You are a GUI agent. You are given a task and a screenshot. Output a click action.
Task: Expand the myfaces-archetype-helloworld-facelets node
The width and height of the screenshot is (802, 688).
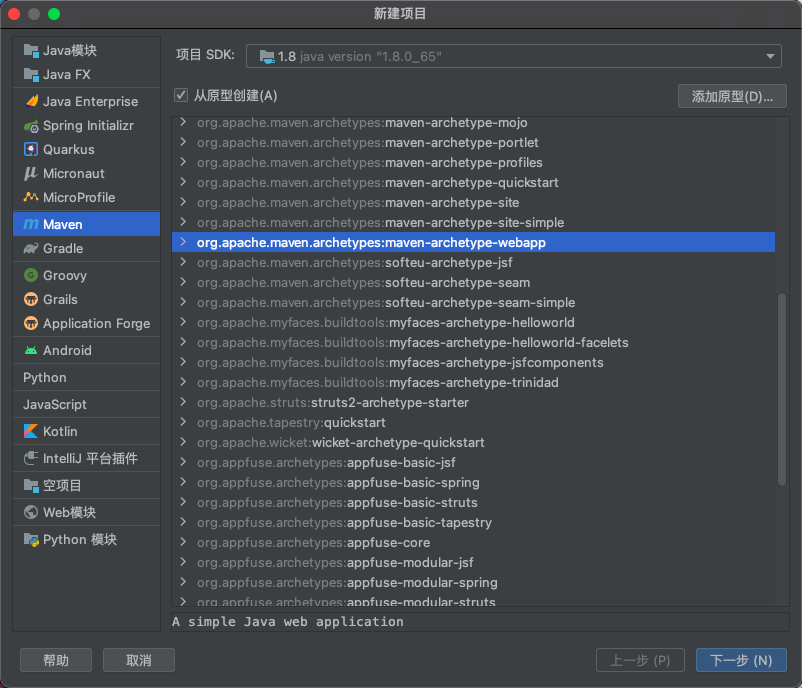point(183,342)
